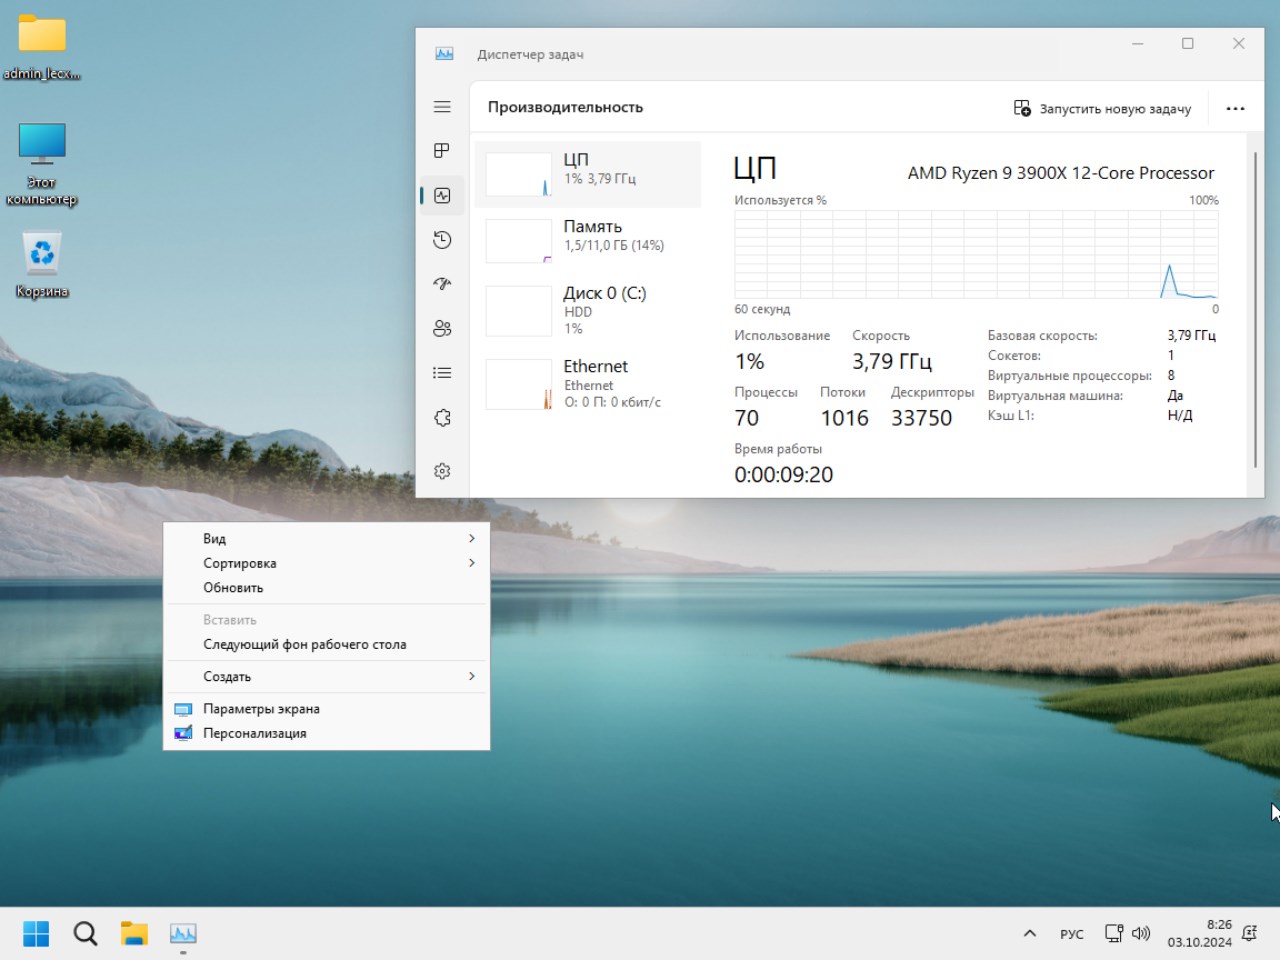
Task: Open Services via the puzzle-piece icon
Action: tap(442, 418)
